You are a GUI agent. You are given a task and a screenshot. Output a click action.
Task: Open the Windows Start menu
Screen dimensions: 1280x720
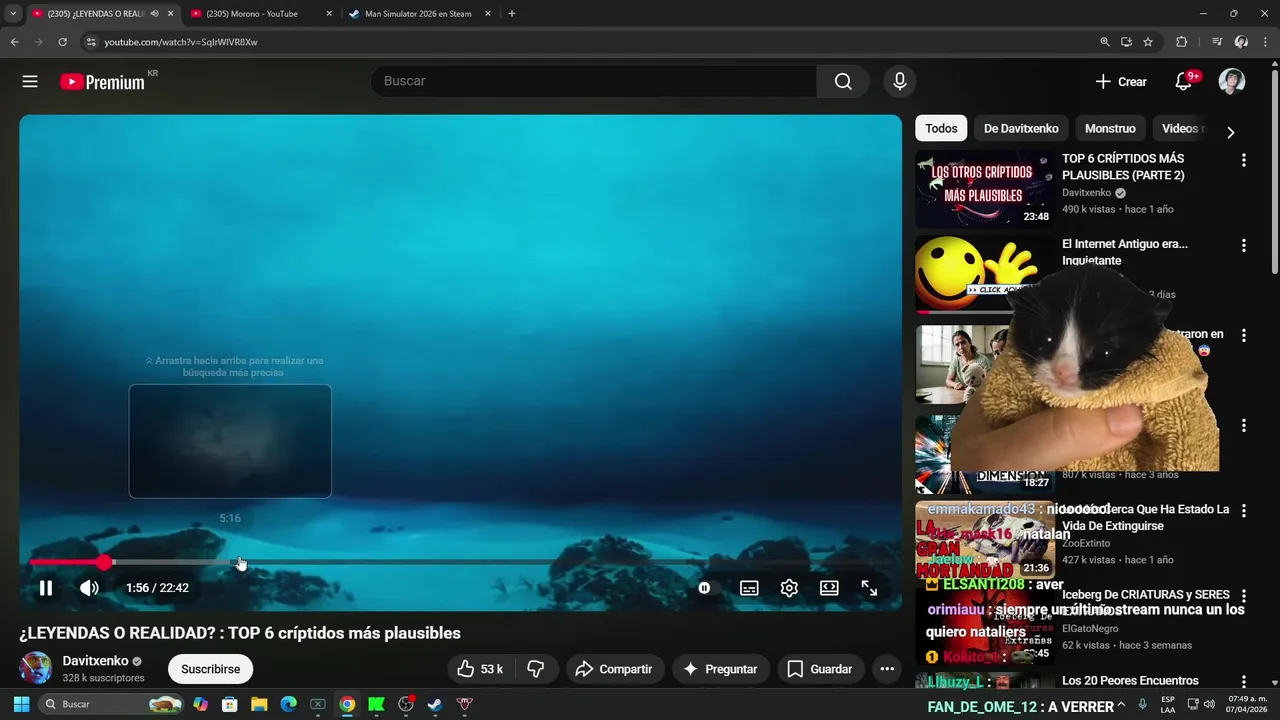pyautogui.click(x=21, y=704)
